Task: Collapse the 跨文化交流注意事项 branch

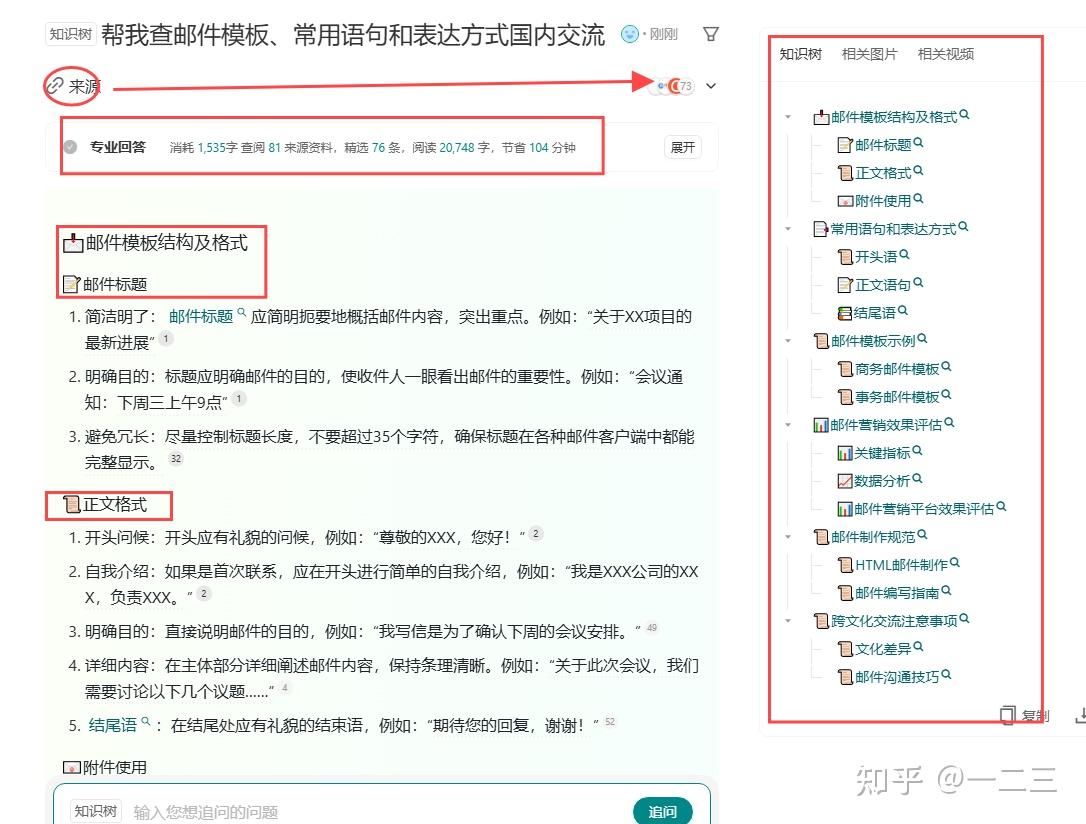Action: click(787, 620)
